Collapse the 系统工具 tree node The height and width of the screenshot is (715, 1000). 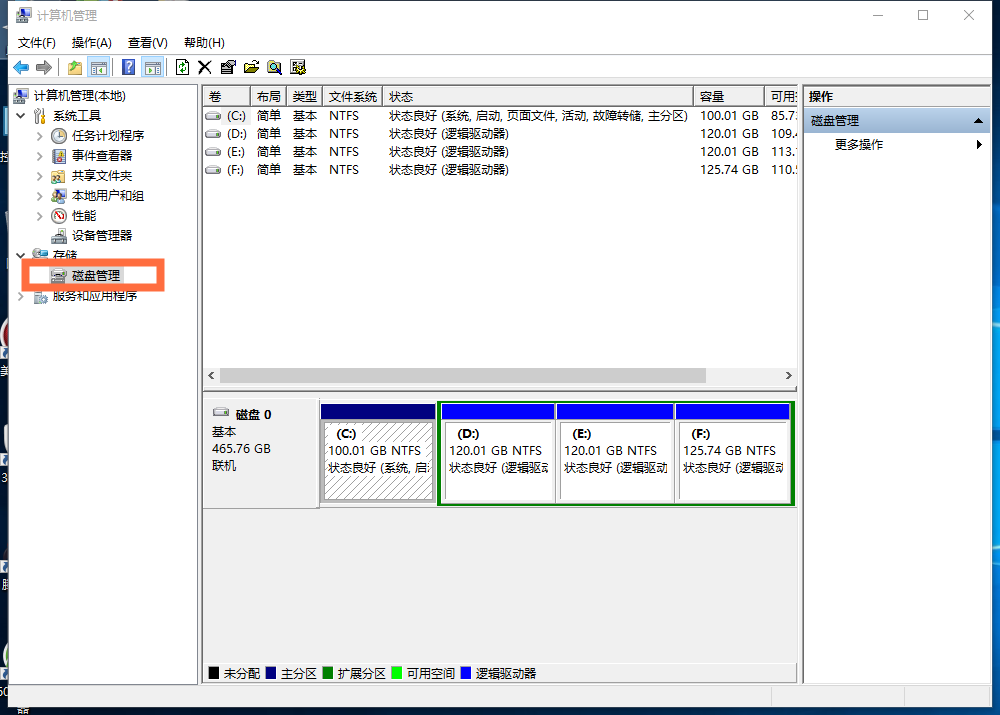(x=22, y=116)
